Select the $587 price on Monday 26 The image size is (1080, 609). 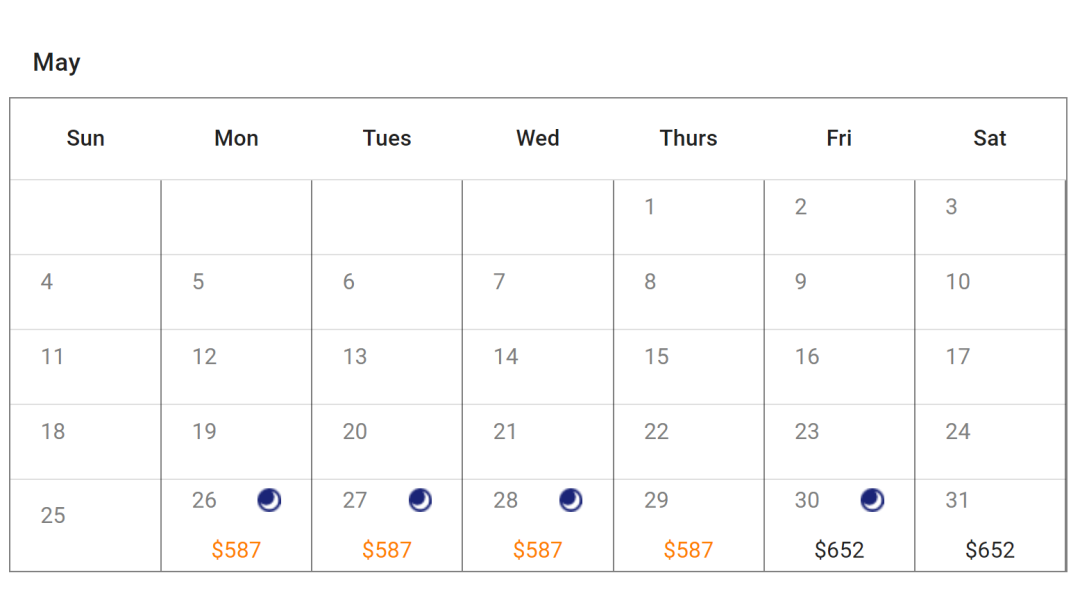pyautogui.click(x=236, y=550)
